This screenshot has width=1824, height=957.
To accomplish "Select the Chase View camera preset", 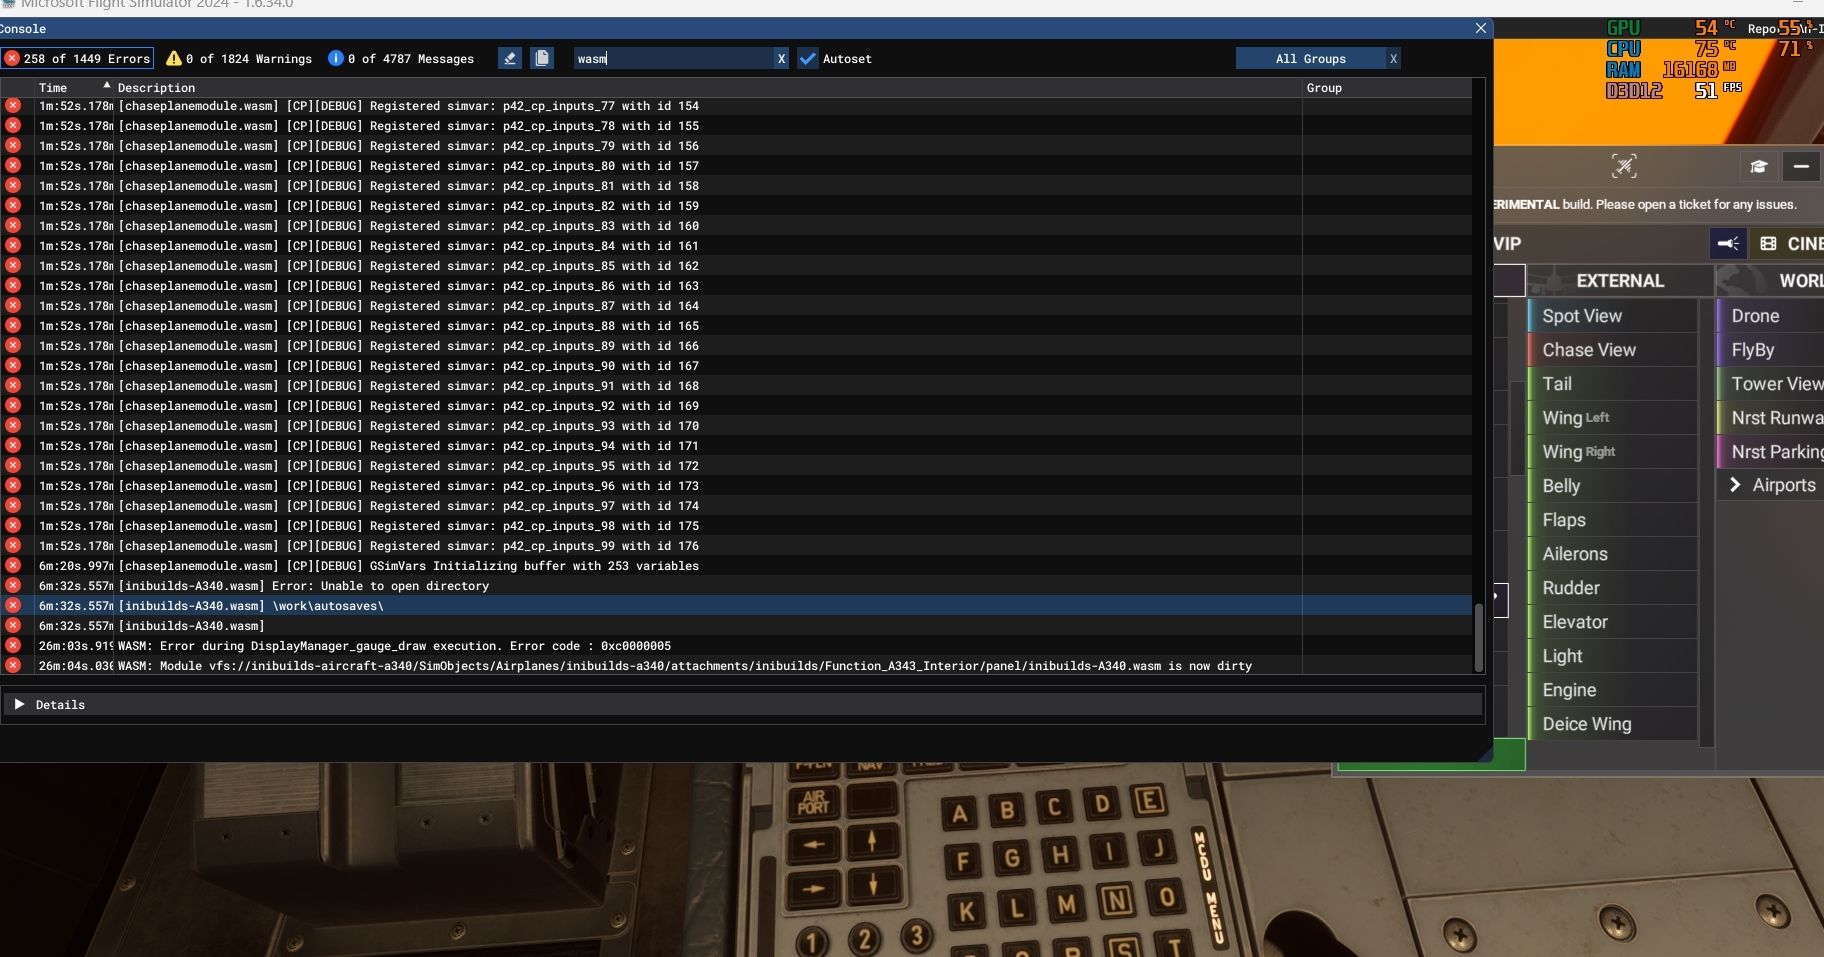I will coord(1589,350).
